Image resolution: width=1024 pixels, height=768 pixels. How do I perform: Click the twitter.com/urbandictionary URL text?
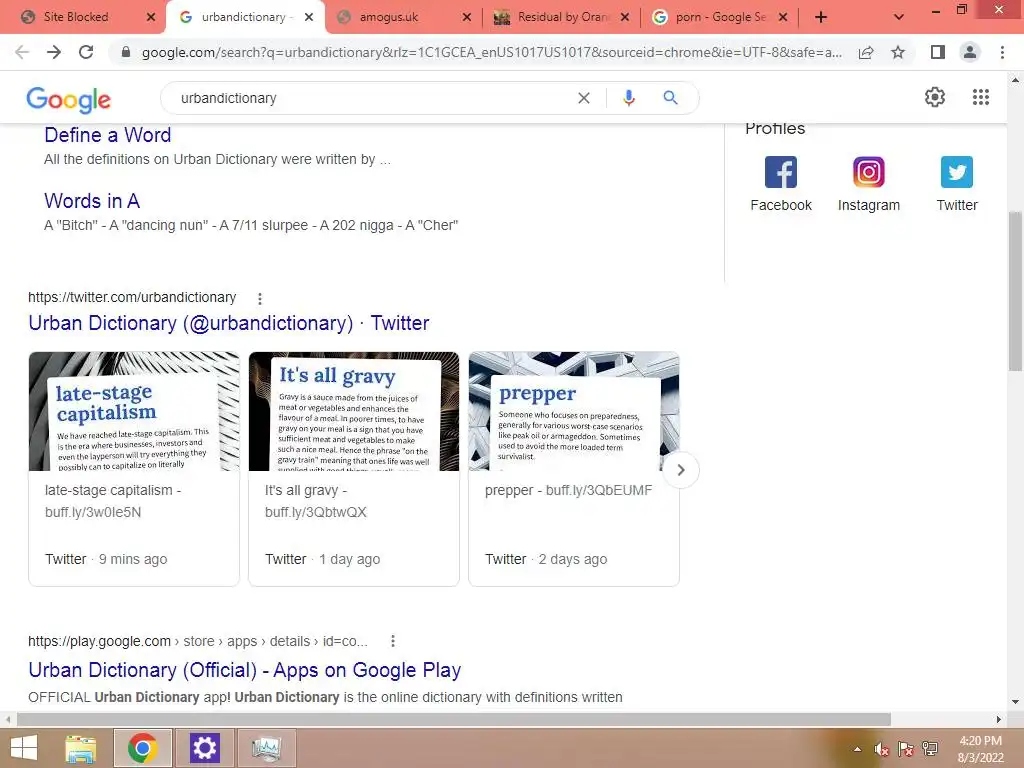pyautogui.click(x=132, y=297)
